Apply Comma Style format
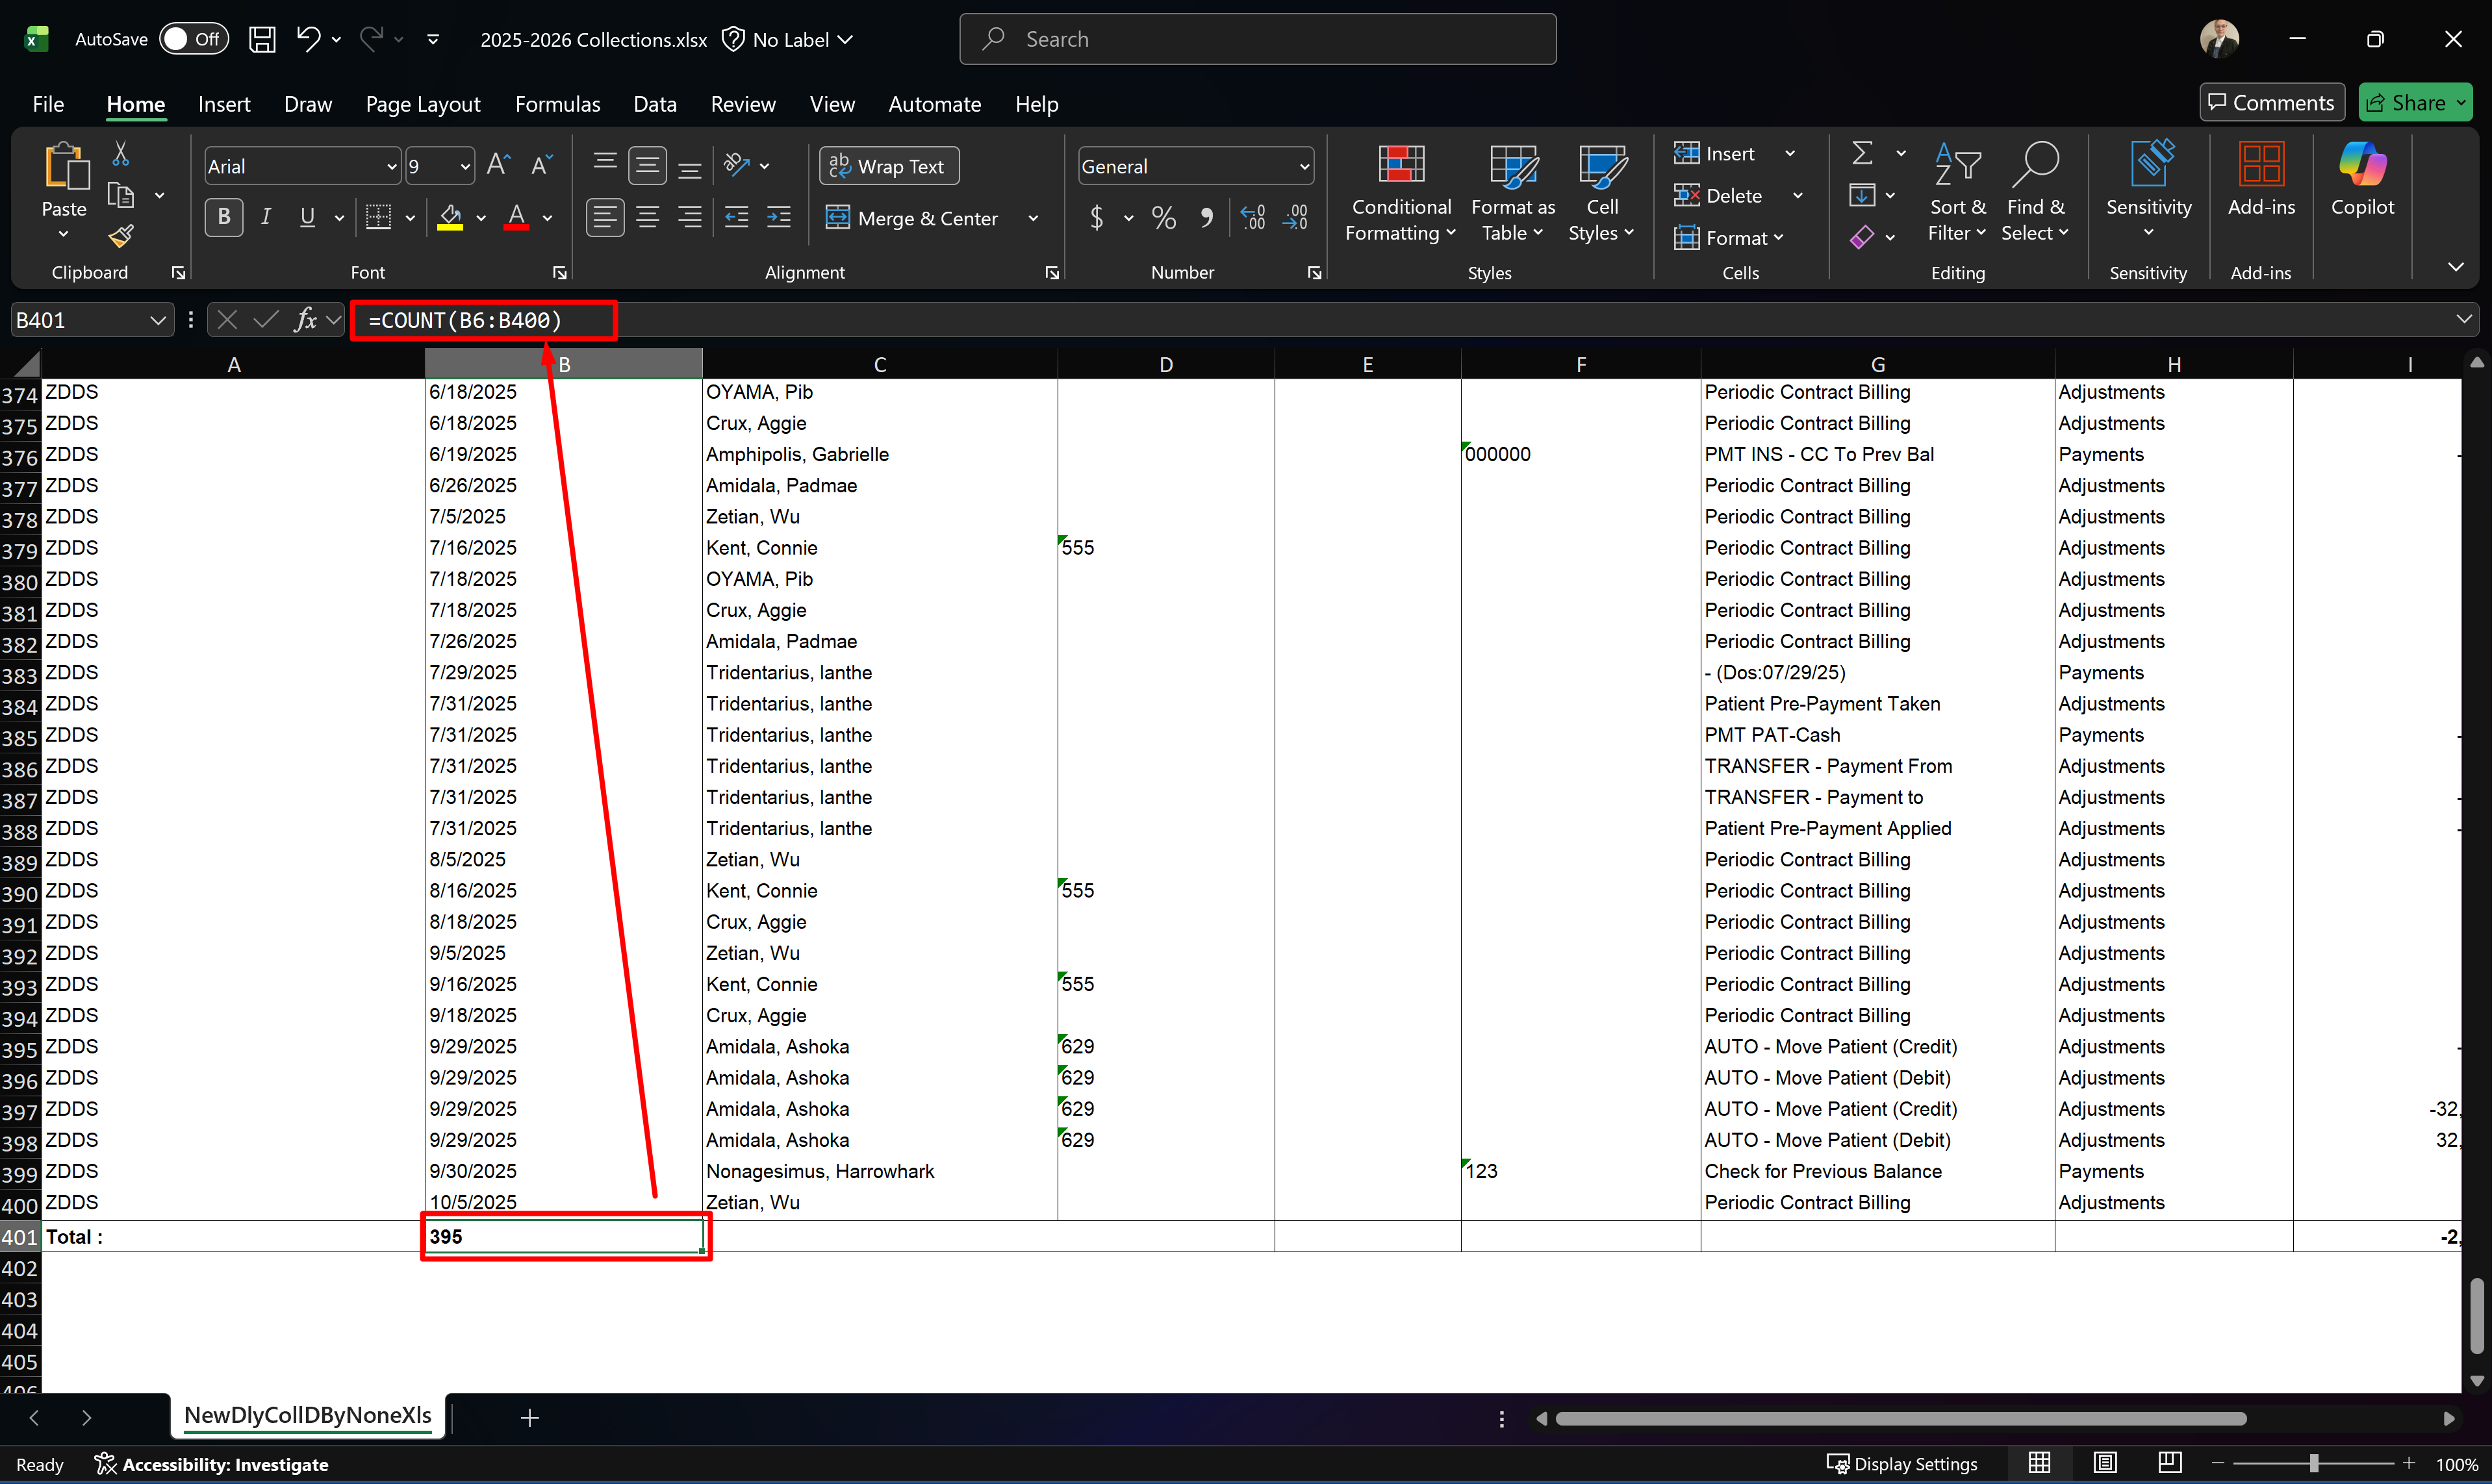The width and height of the screenshot is (2492, 1484). coord(1207,217)
